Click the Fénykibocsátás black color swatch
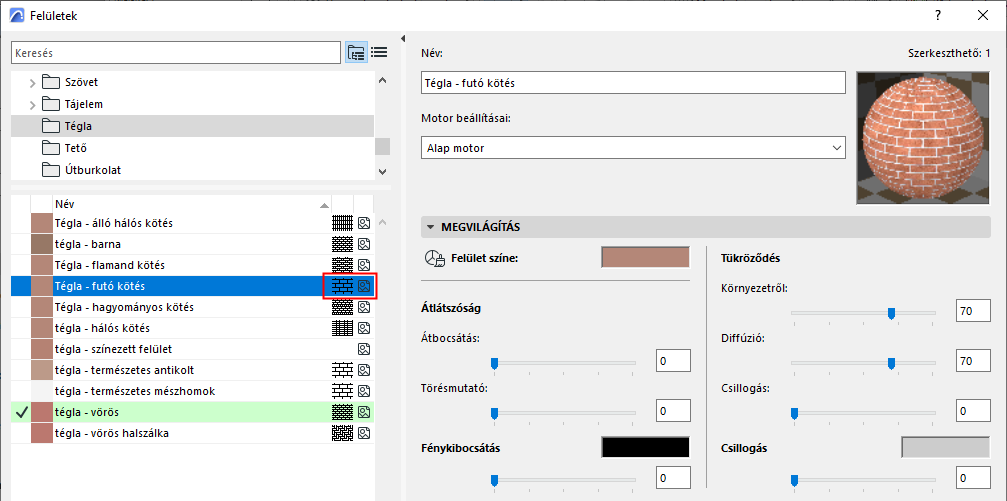1007x501 pixels. pyautogui.click(x=645, y=447)
